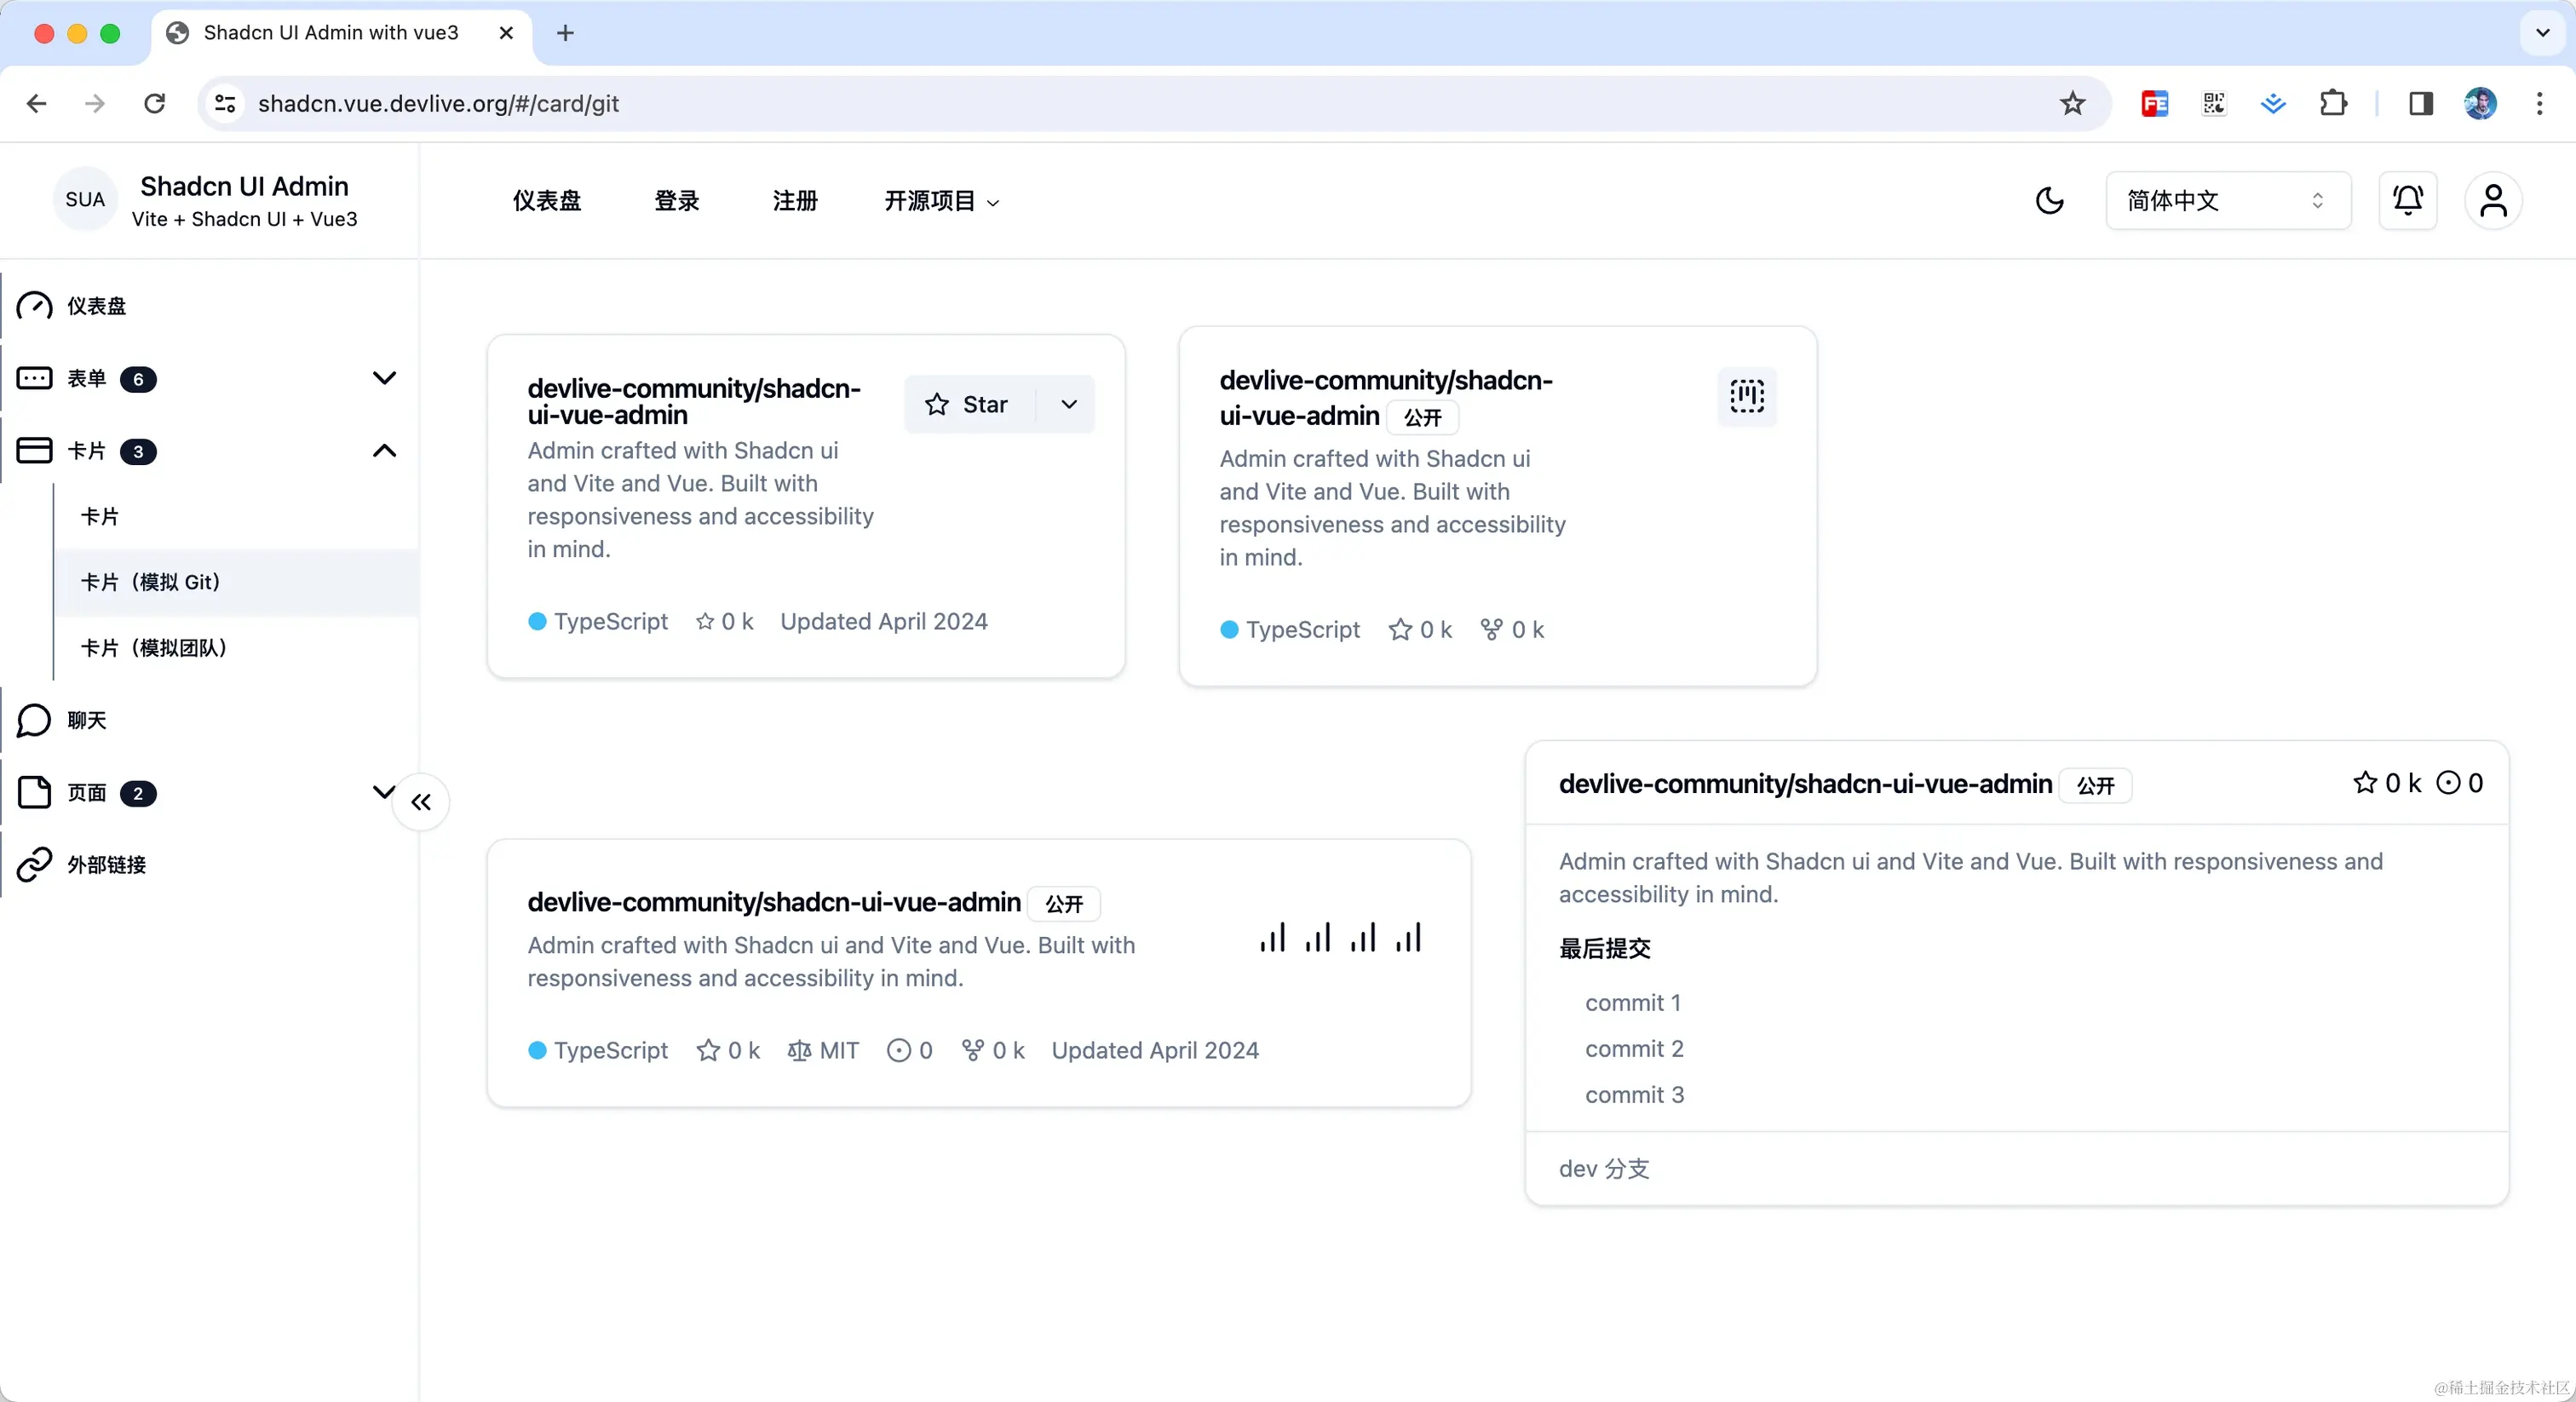Toggle Chrome side panel icon
Screen dimensions: 2576x1402
(x=2421, y=103)
